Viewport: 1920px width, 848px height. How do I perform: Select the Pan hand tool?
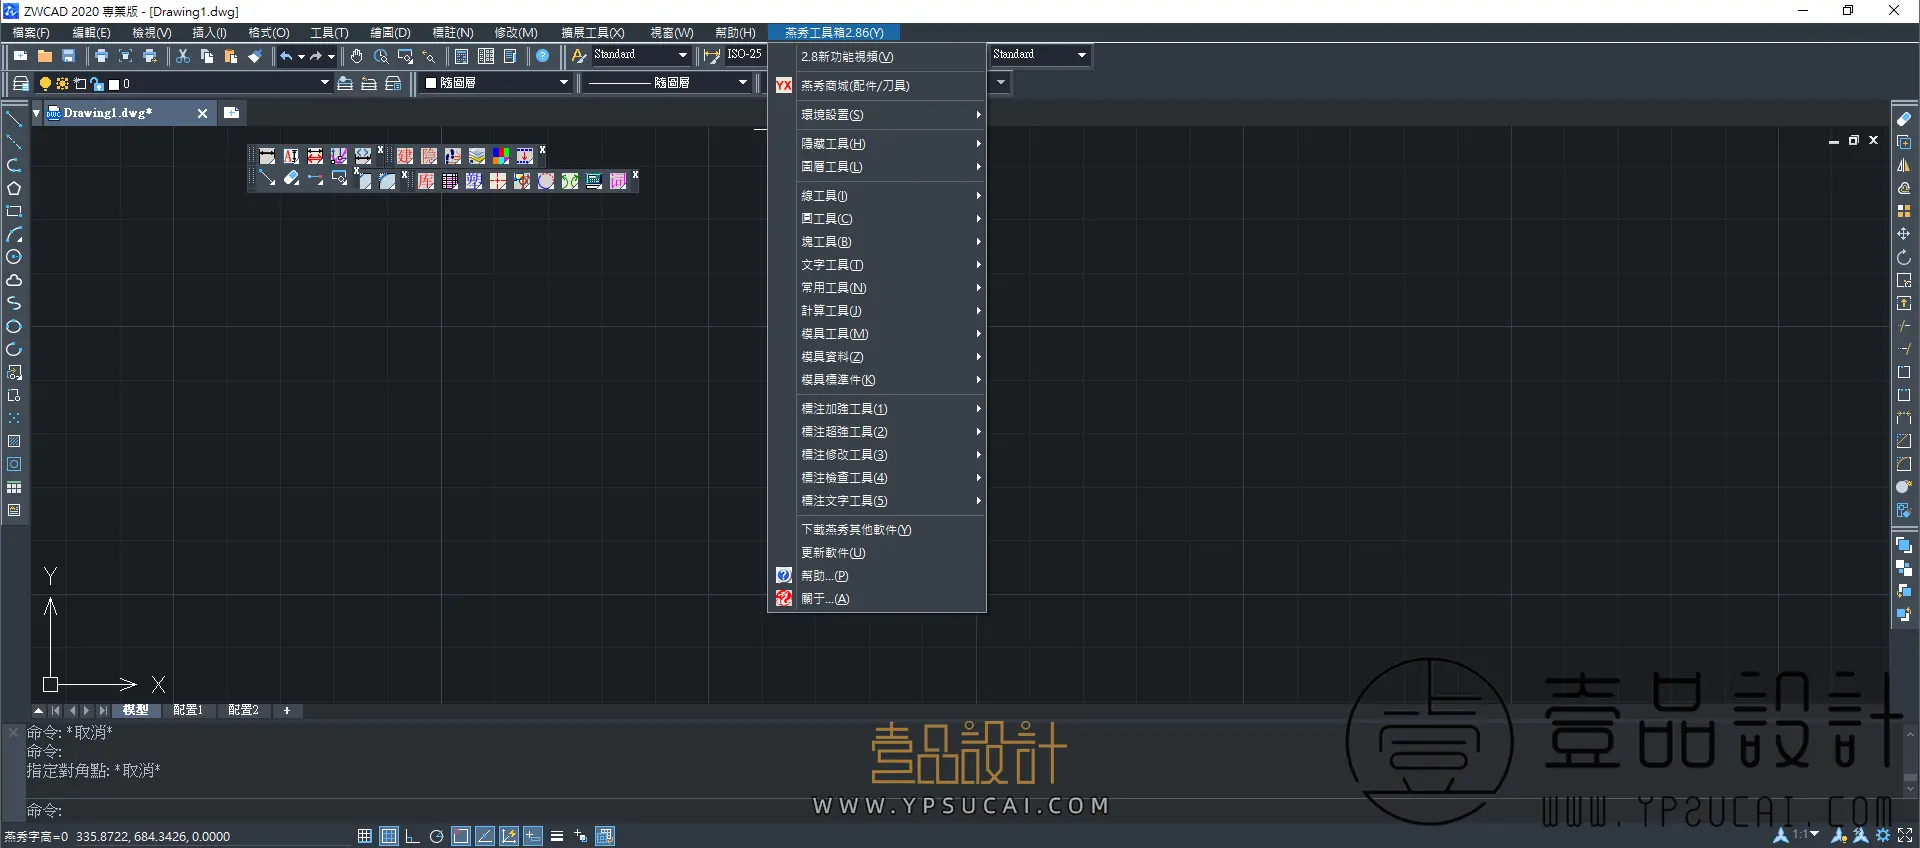tap(357, 57)
